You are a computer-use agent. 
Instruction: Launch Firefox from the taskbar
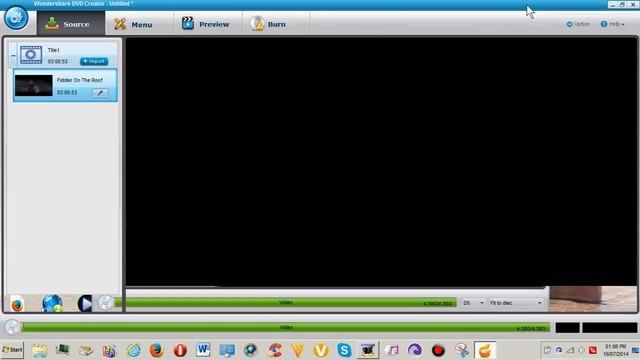[x=156, y=350]
